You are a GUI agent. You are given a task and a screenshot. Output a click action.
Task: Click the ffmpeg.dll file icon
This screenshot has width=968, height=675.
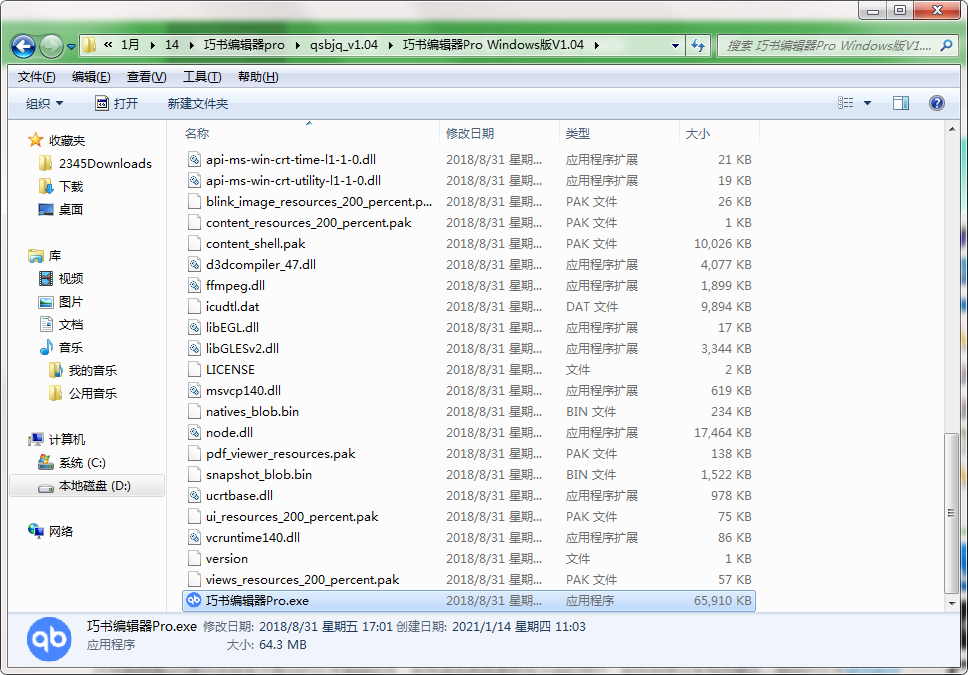tap(194, 285)
